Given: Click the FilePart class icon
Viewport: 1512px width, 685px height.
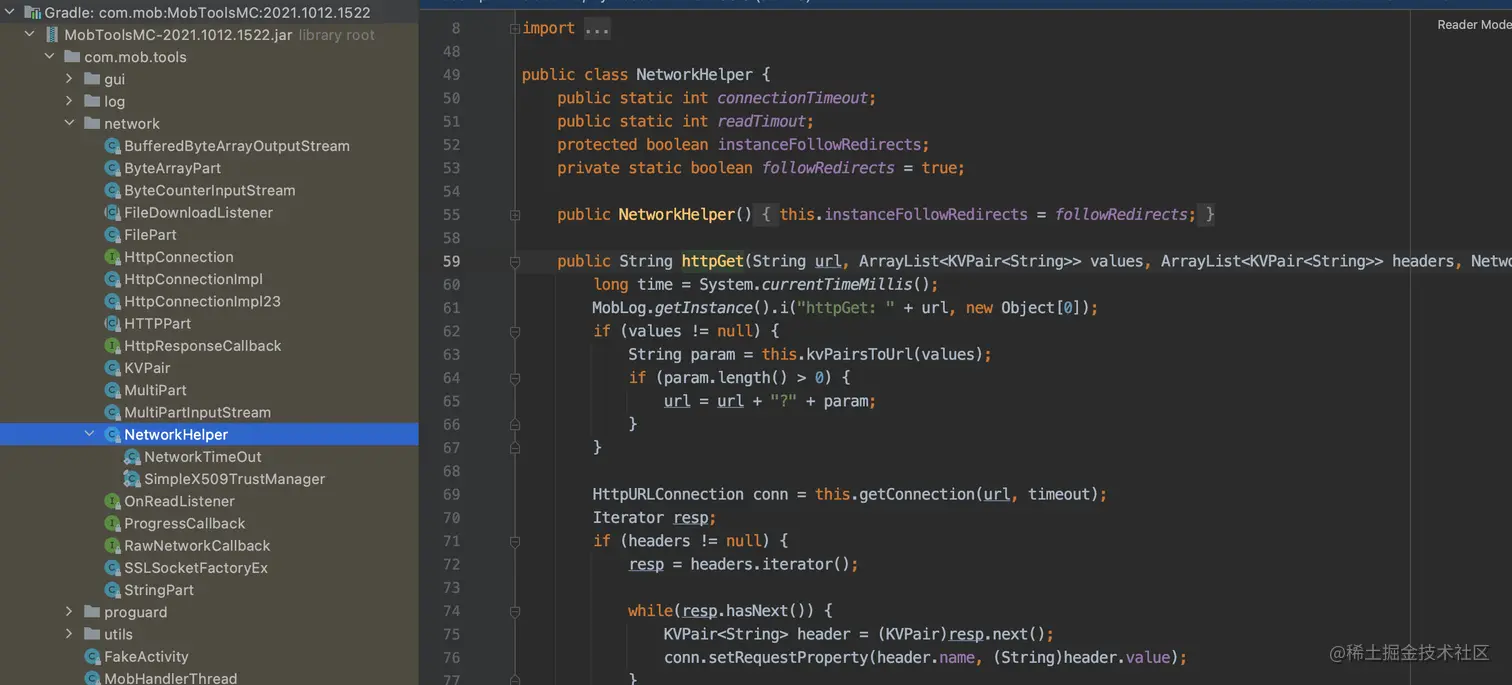Looking at the screenshot, I should [x=113, y=235].
